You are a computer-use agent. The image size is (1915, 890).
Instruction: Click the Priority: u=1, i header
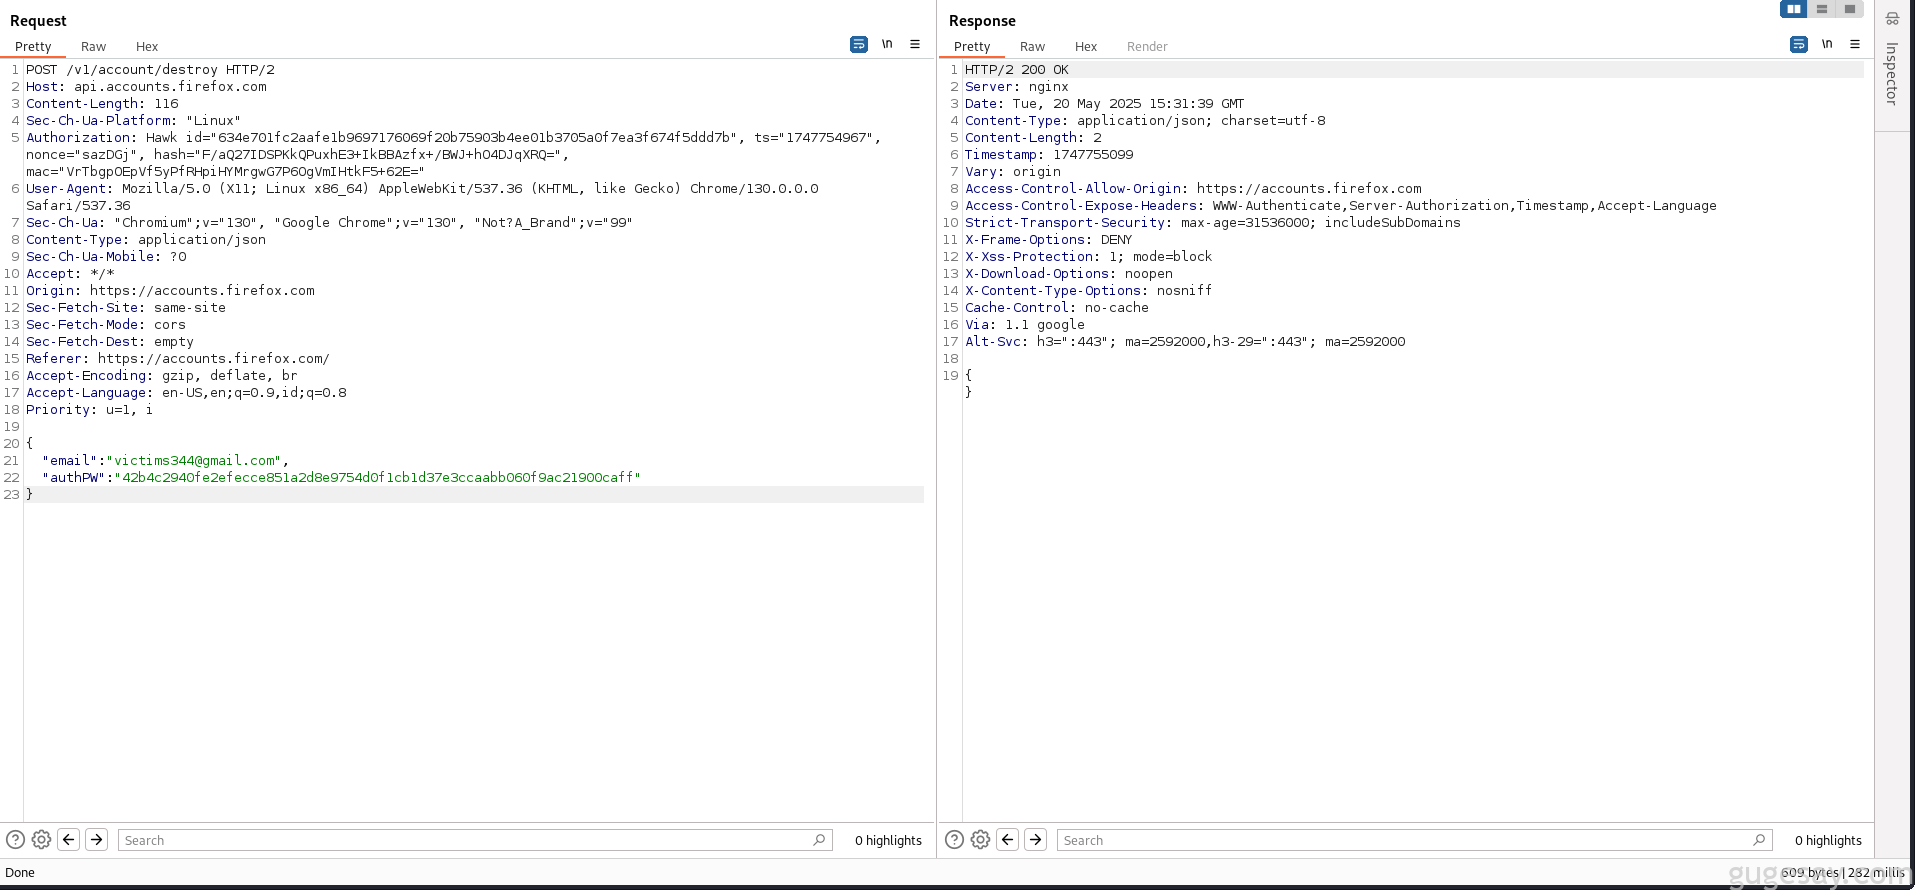click(x=90, y=410)
